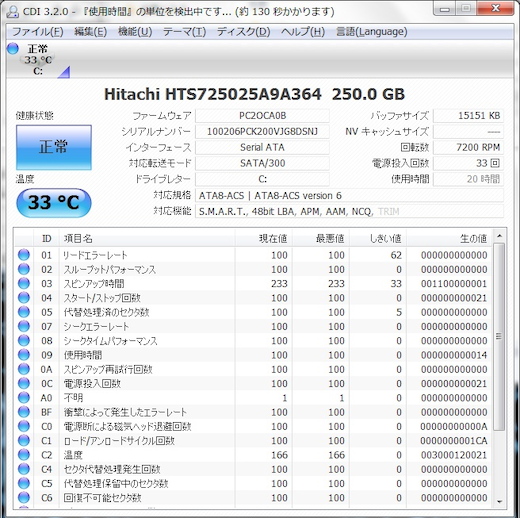Click the CrystalDiskInfo title bar app icon

coord(13,11)
